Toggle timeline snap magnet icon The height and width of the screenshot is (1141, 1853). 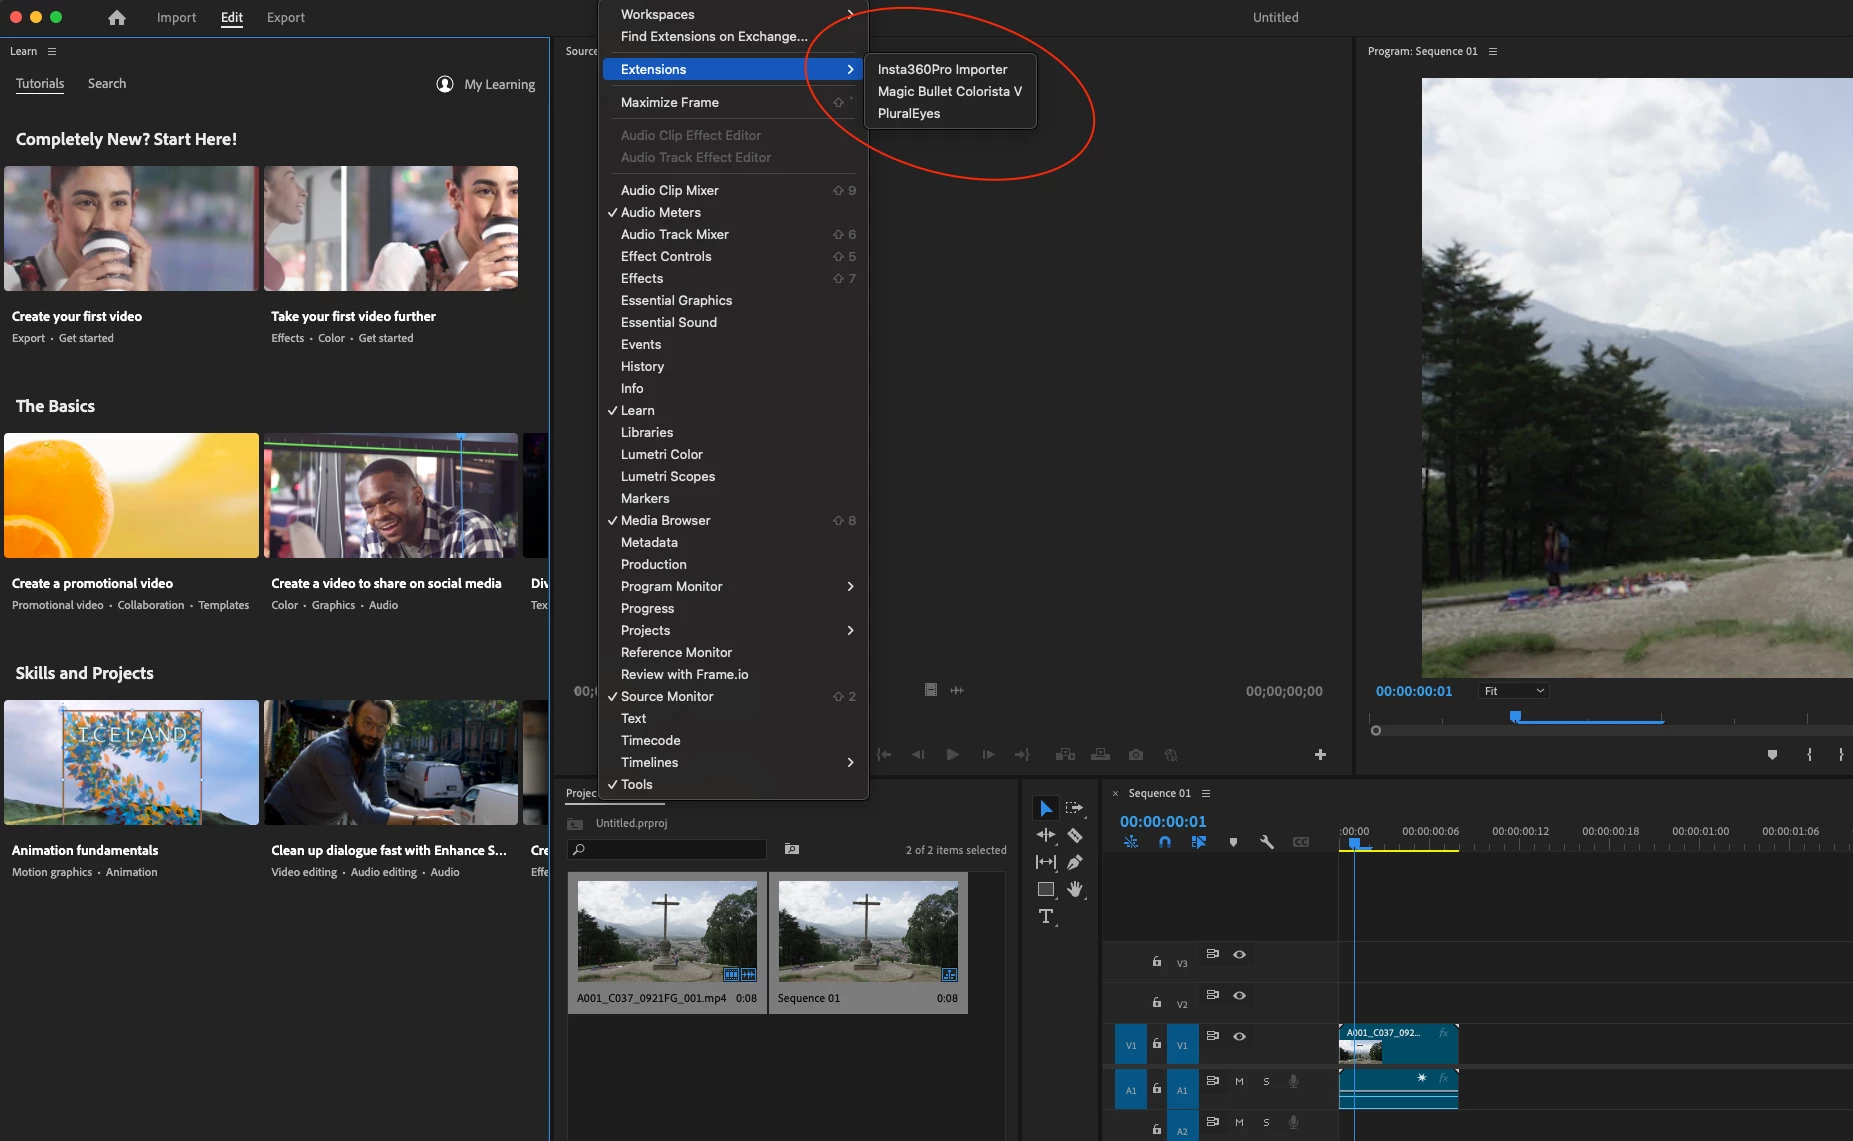(1165, 842)
